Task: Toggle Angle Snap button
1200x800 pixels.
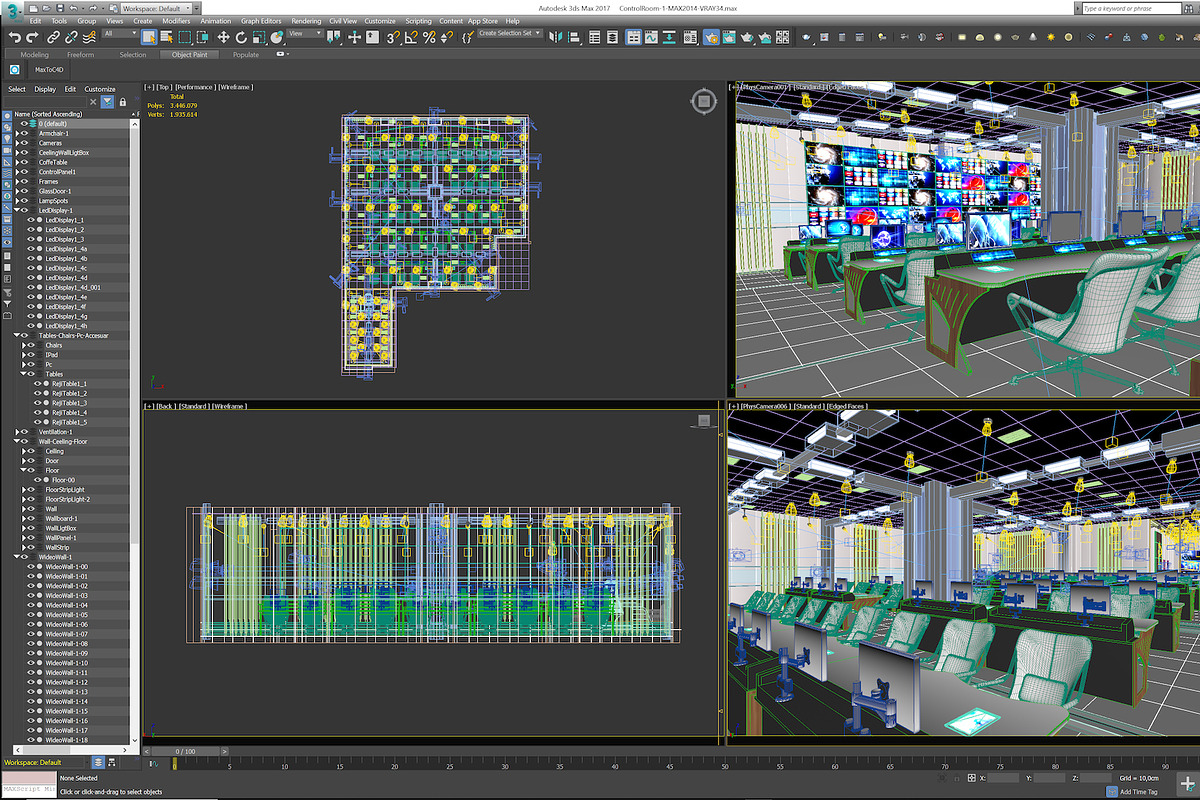Action: coord(411,37)
